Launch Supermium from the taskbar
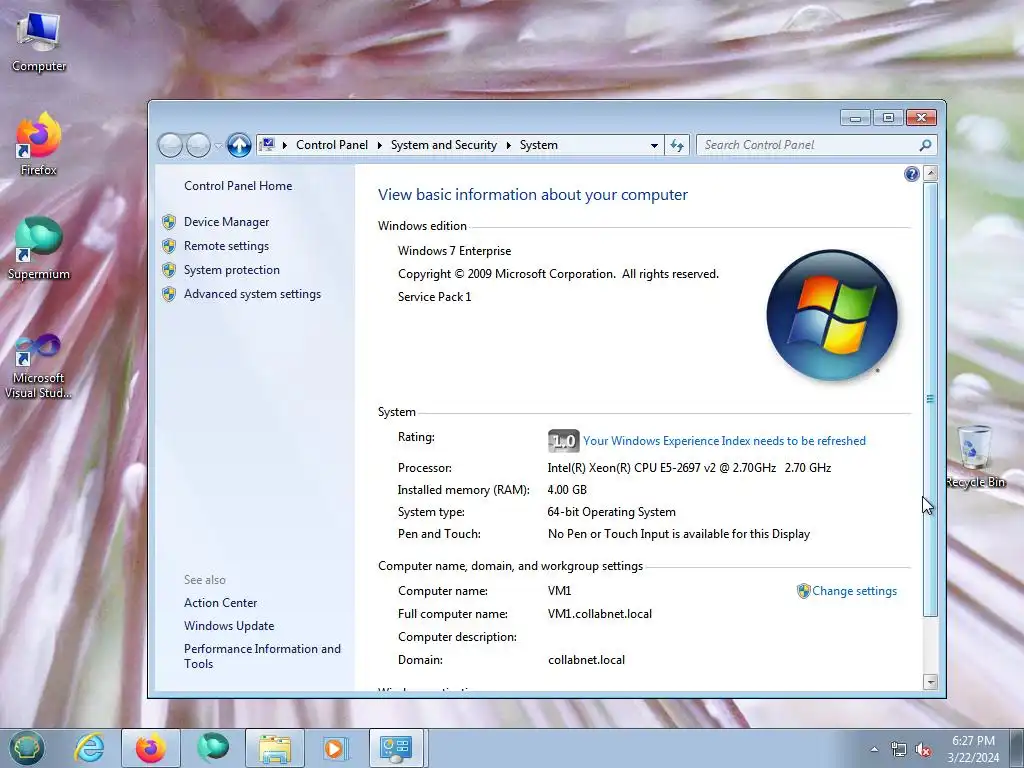The image size is (1024, 768). [213, 748]
